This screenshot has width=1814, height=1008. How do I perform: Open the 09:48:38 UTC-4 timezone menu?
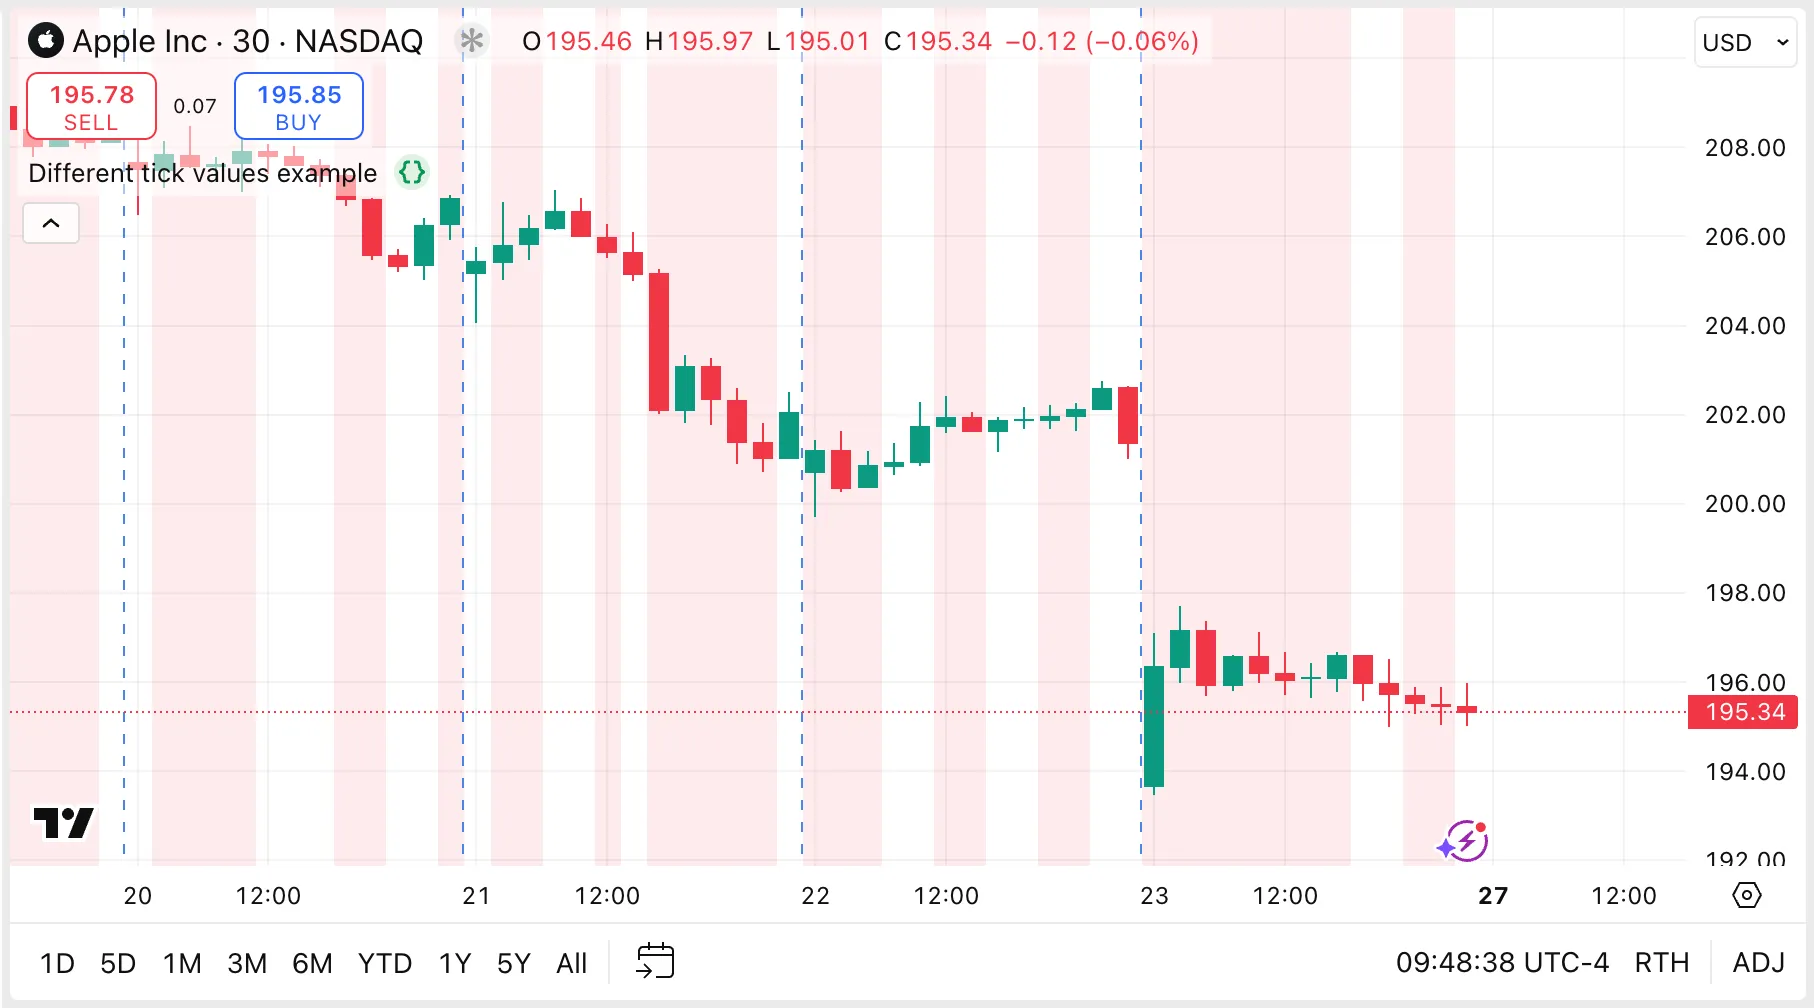pyautogui.click(x=1502, y=963)
